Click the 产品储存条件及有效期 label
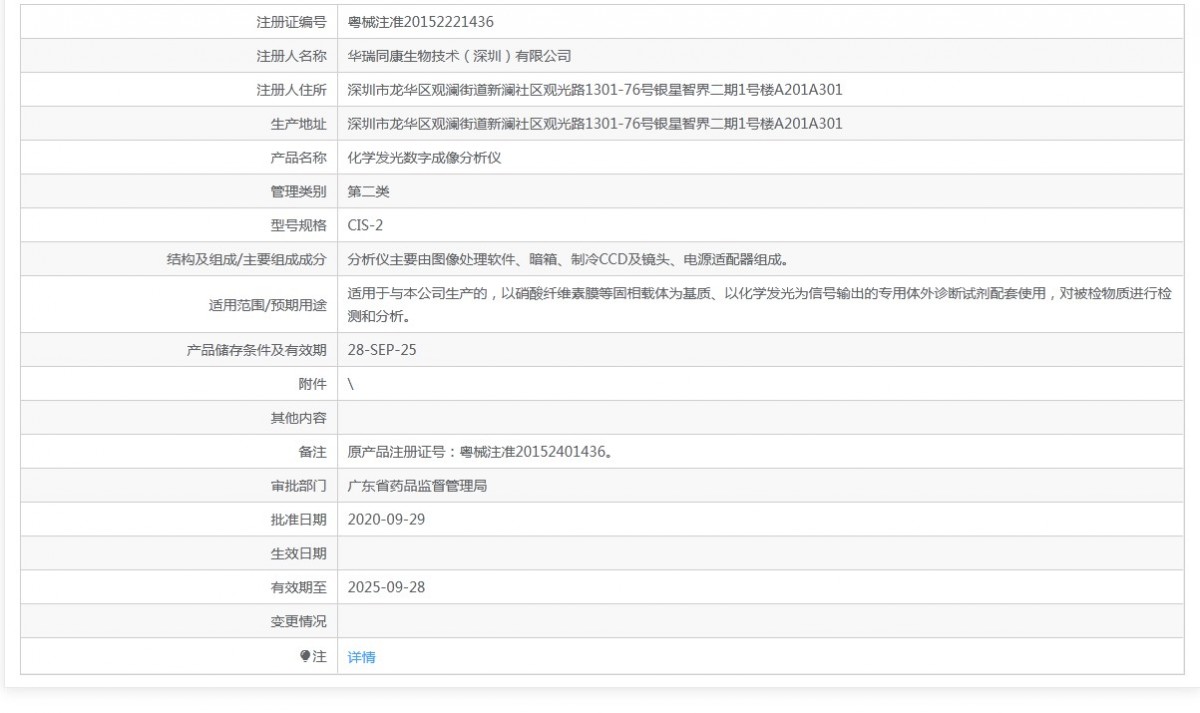The height and width of the screenshot is (713, 1200). click(x=256, y=350)
